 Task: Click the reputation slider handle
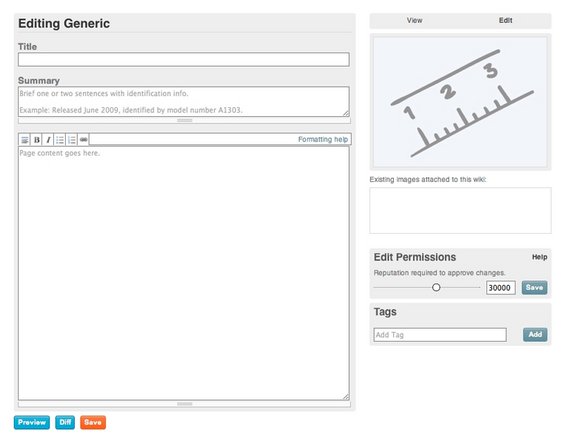[436, 287]
